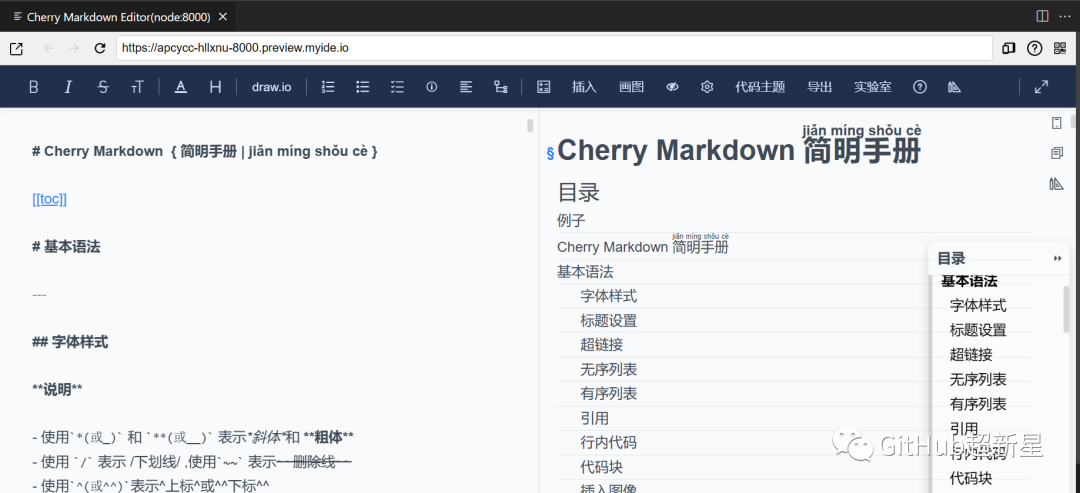This screenshot has height=493, width=1080.
Task: Open 例子 in preview contents
Action: click(571, 221)
